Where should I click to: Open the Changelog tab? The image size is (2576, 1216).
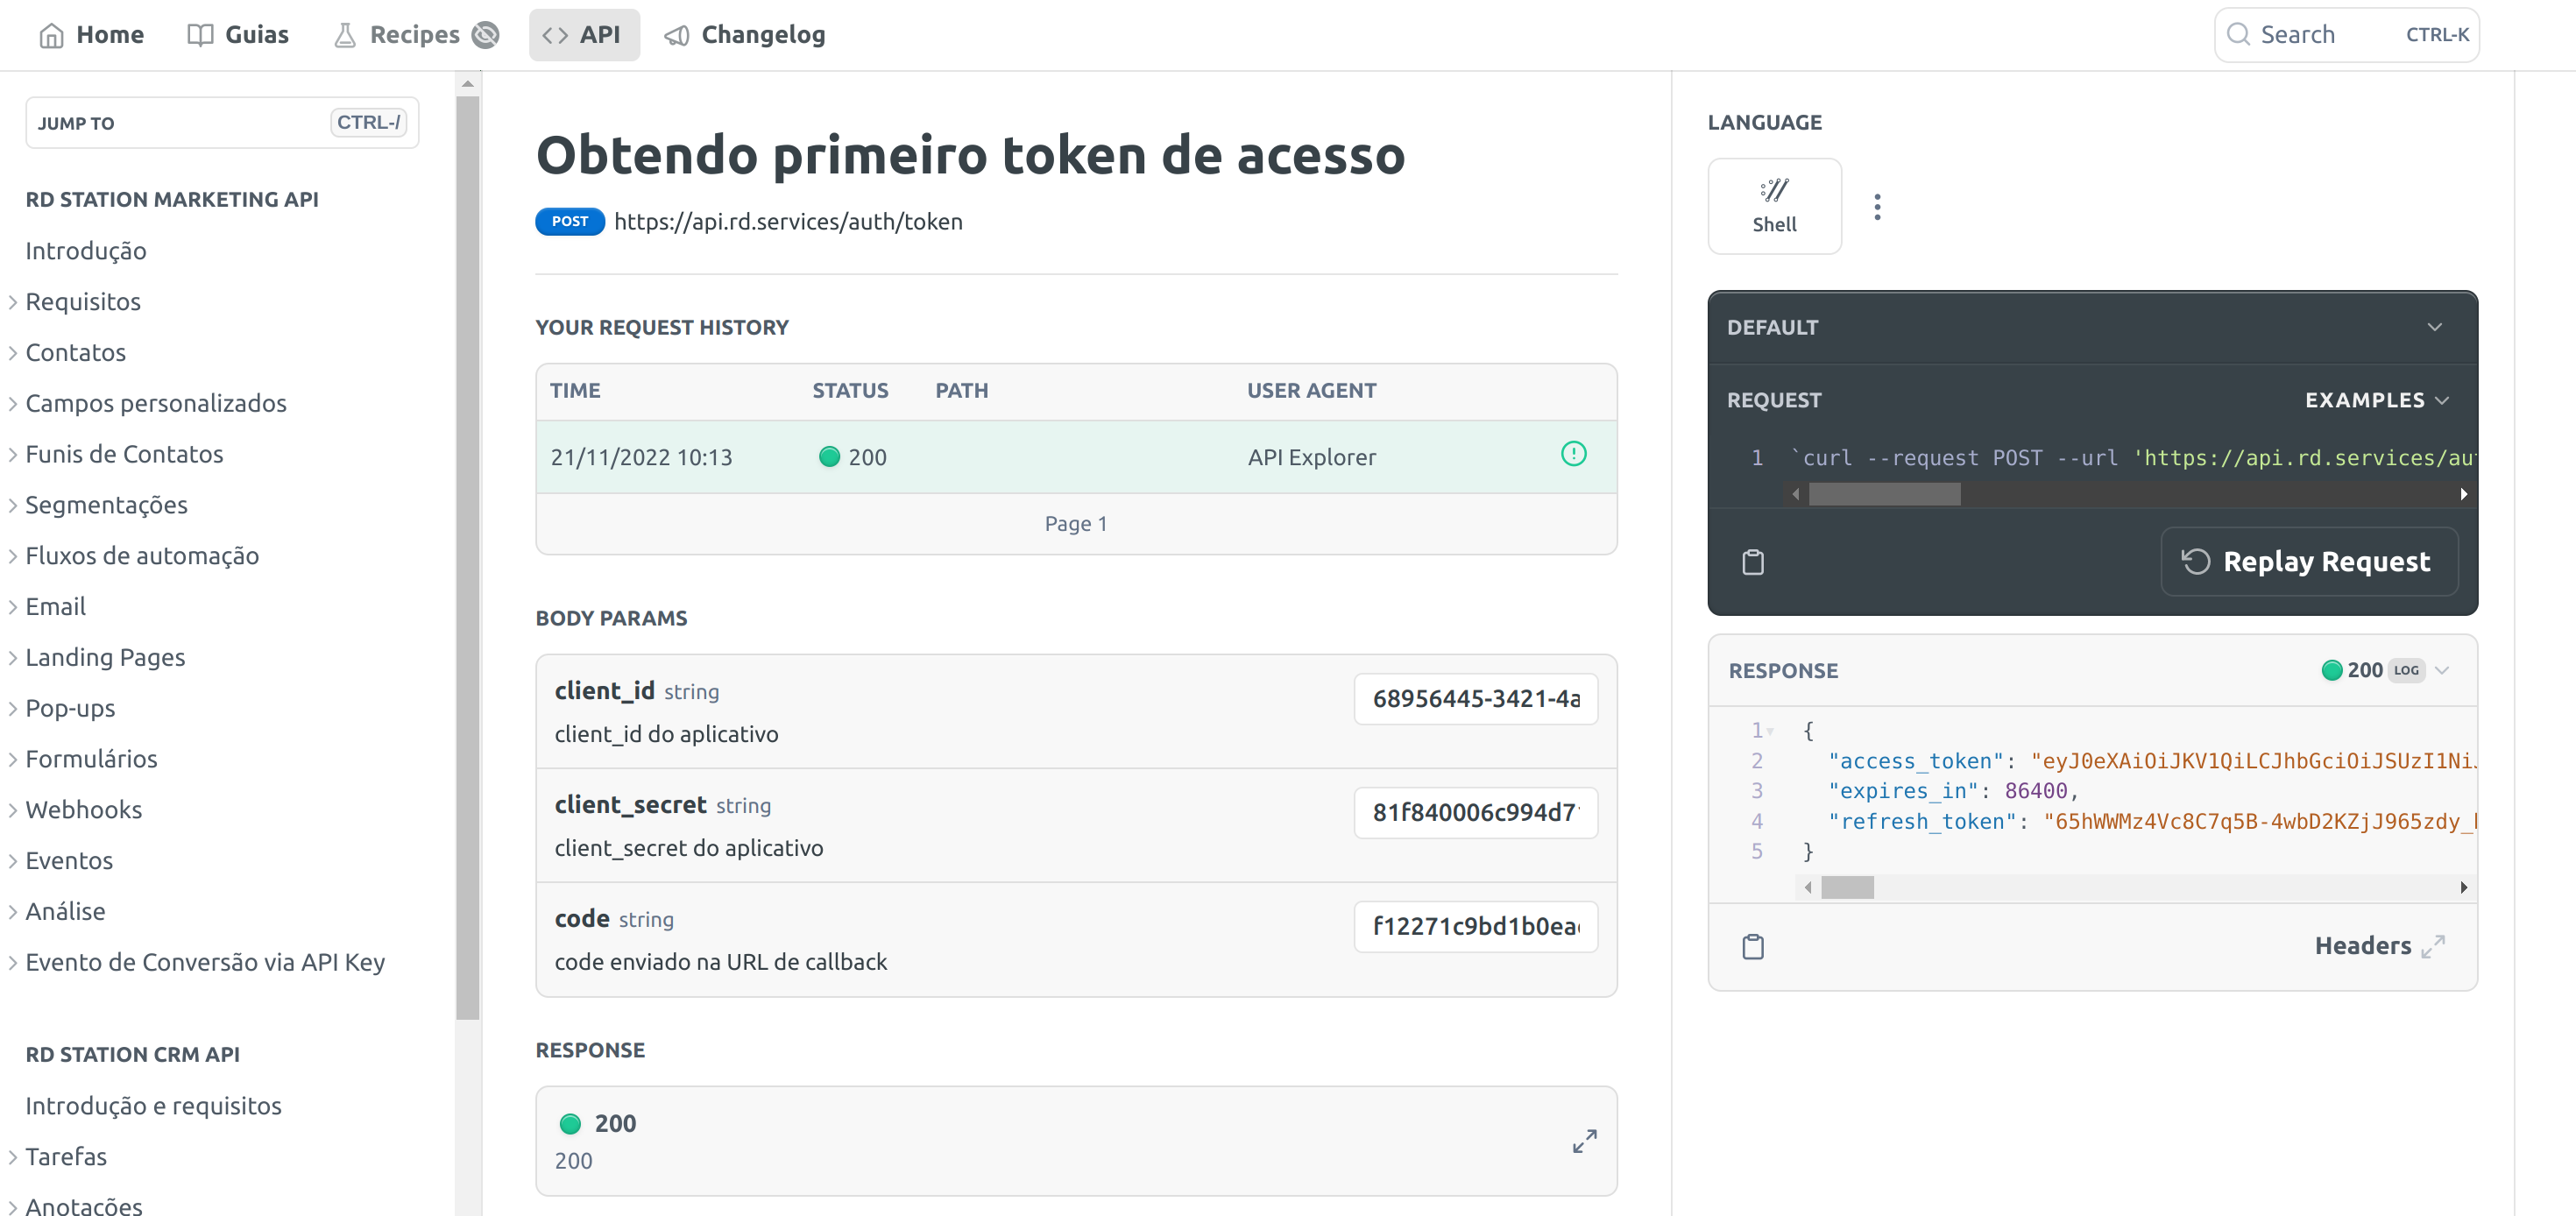744,35
